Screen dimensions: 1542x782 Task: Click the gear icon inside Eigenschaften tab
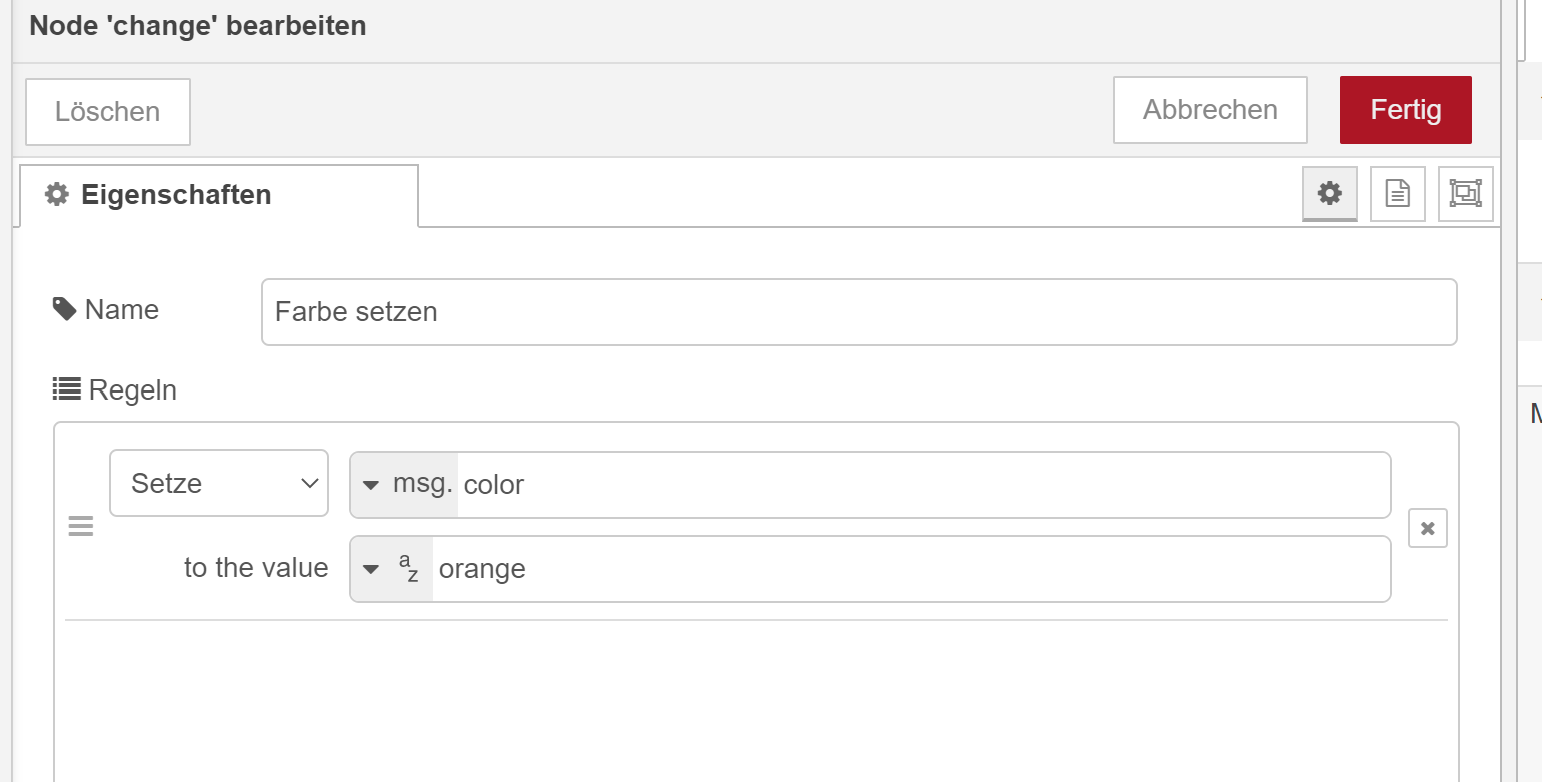tap(57, 195)
